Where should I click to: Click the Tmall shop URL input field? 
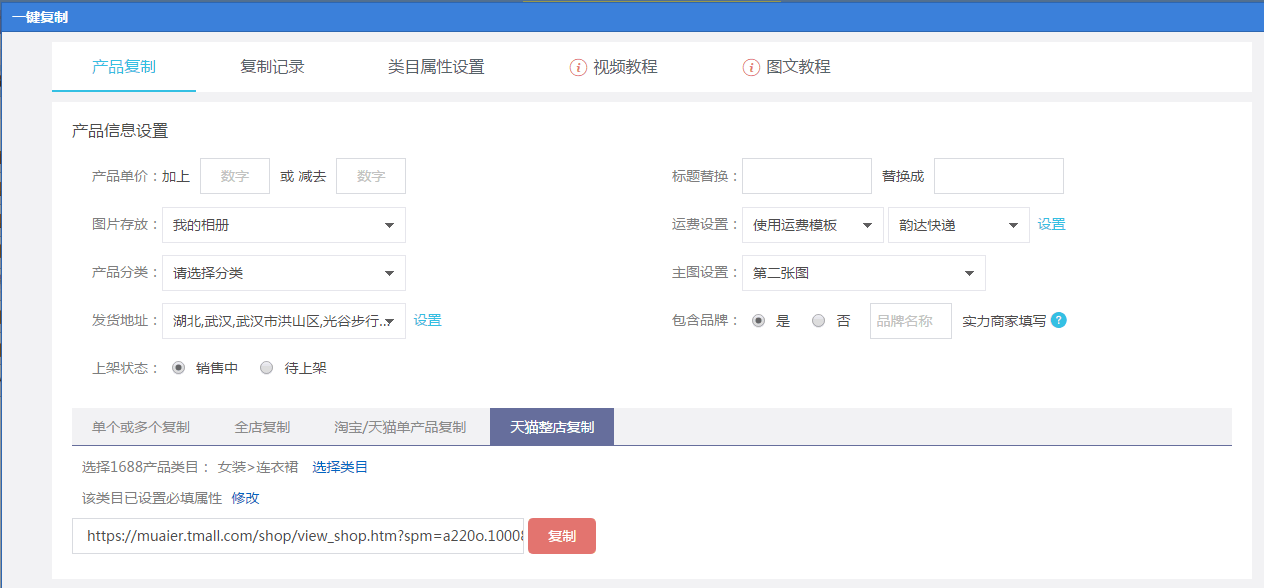[x=298, y=536]
